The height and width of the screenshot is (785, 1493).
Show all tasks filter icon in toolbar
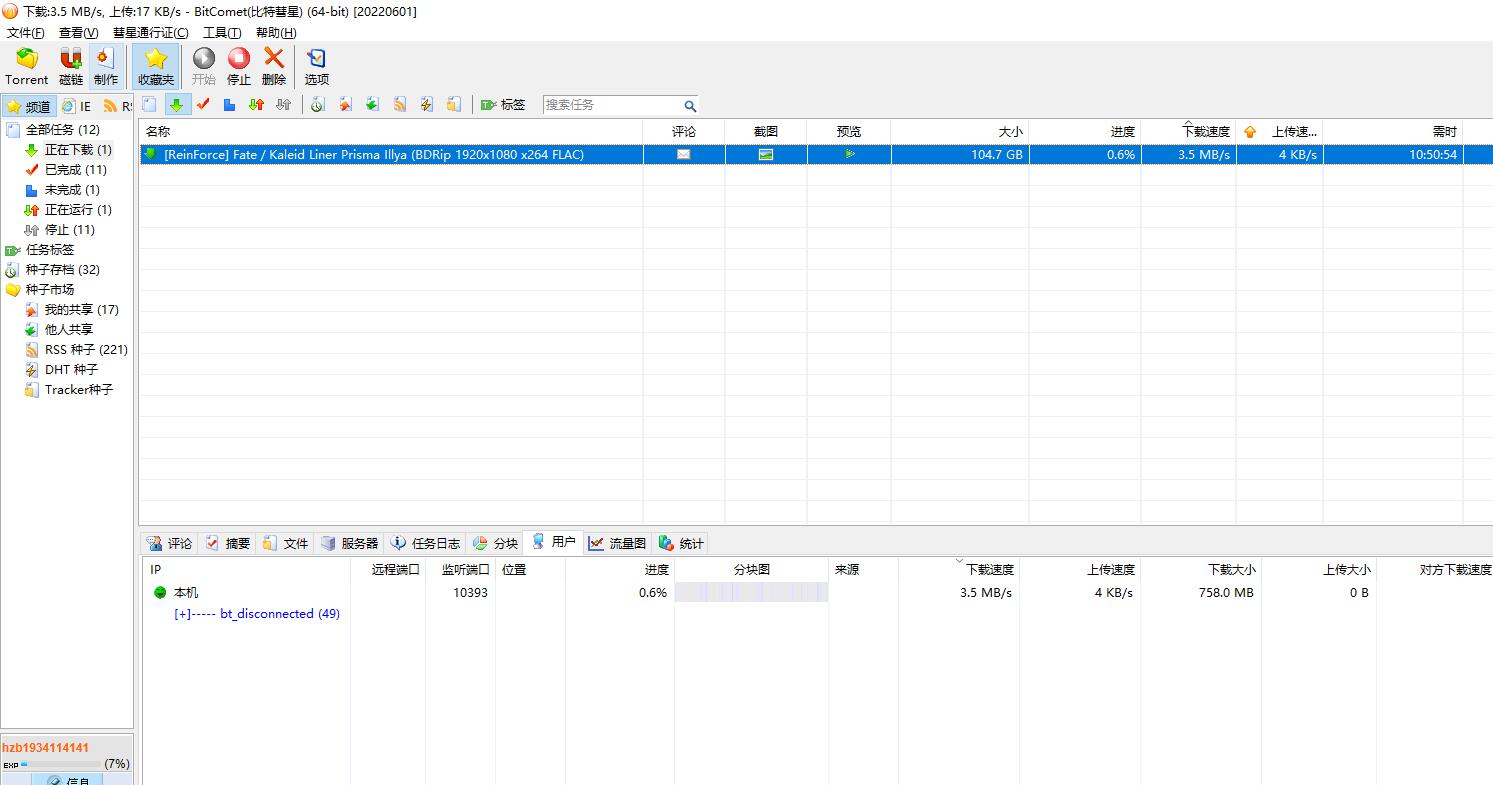tap(149, 104)
